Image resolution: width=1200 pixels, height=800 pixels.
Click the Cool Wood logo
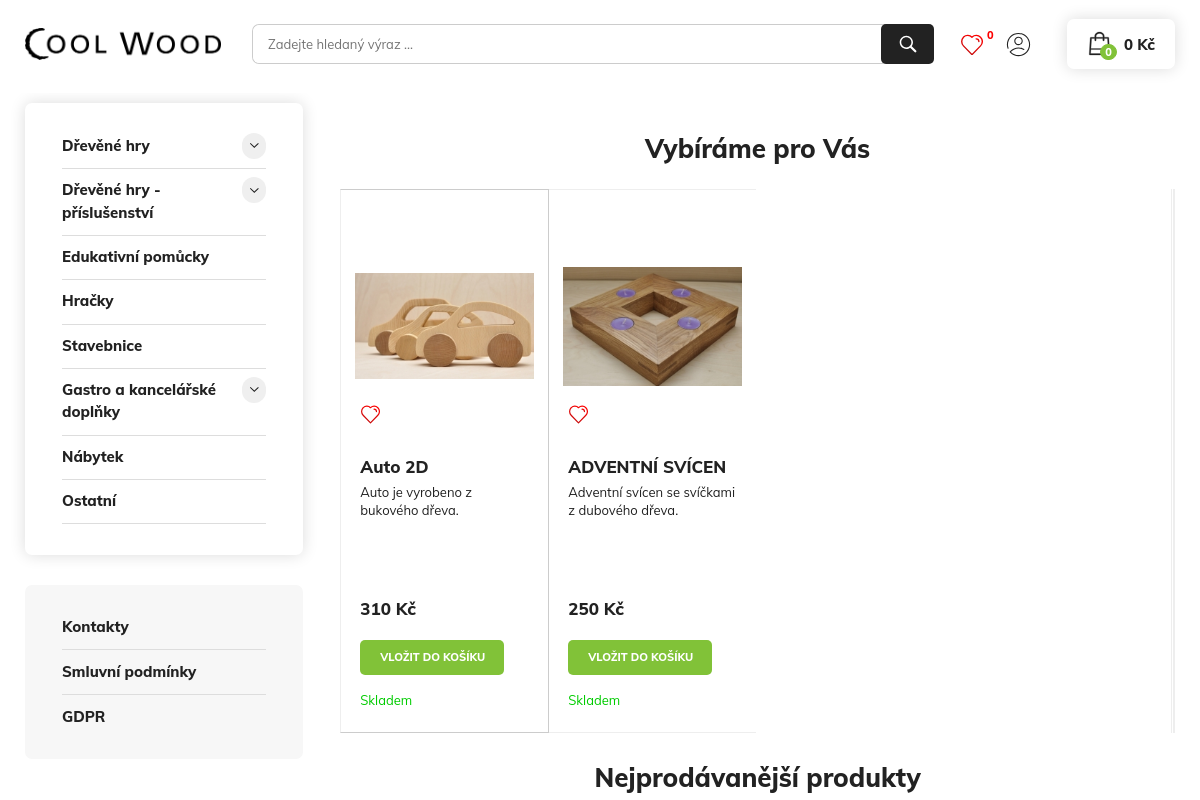click(x=123, y=44)
